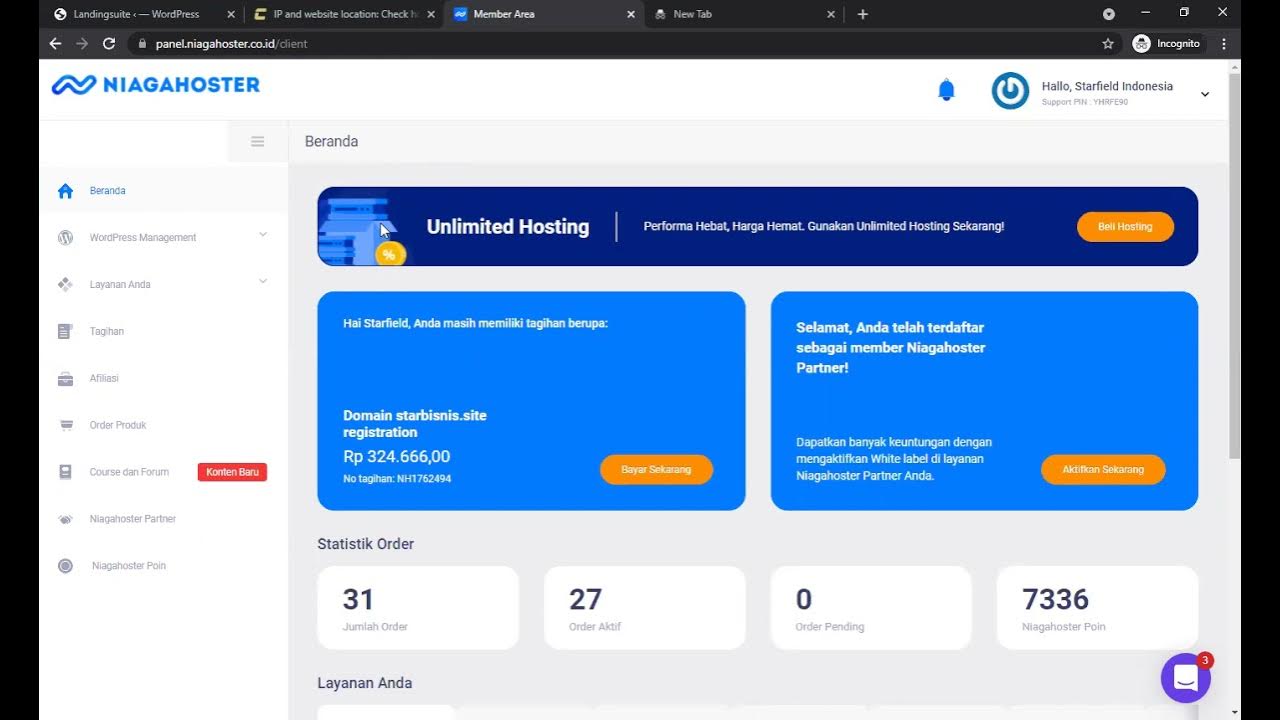Click the Order Aktif 27 card

(645, 608)
